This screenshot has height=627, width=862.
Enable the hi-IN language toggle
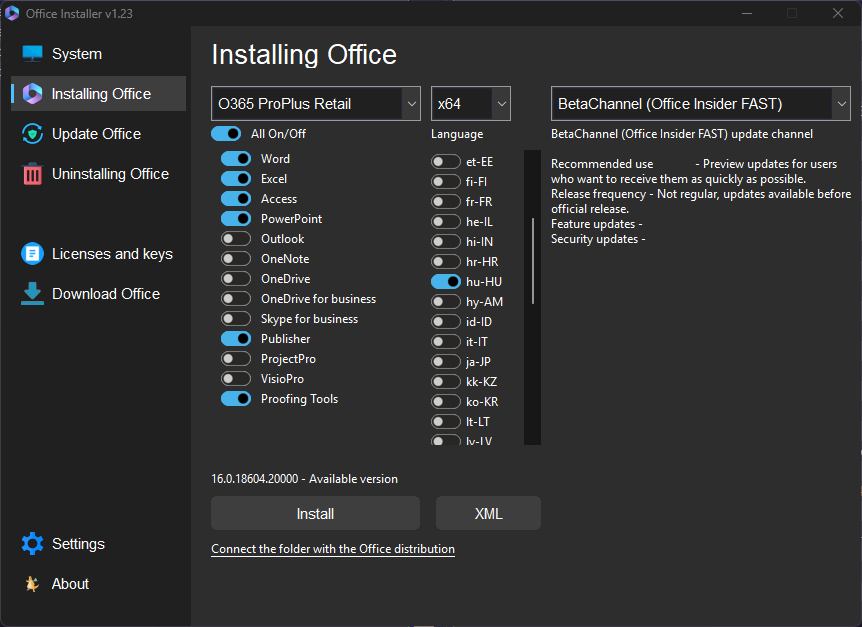click(446, 241)
